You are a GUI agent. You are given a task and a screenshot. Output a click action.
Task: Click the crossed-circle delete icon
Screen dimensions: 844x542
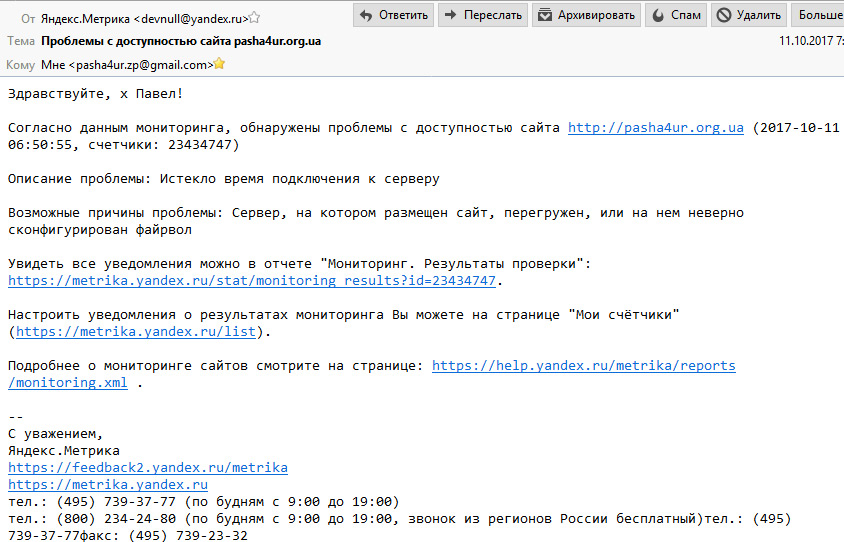(724, 15)
